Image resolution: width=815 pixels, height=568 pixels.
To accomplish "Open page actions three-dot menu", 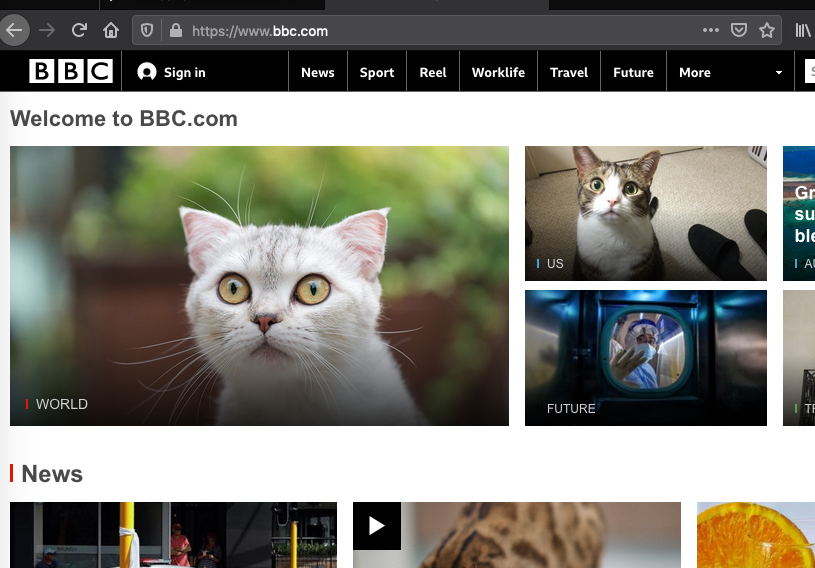I will pyautogui.click(x=711, y=30).
